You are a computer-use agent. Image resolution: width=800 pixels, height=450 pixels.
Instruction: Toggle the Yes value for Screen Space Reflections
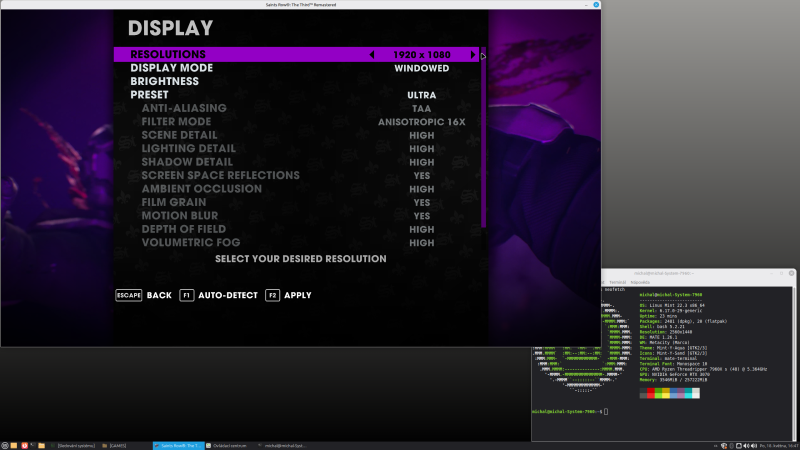(x=421, y=176)
